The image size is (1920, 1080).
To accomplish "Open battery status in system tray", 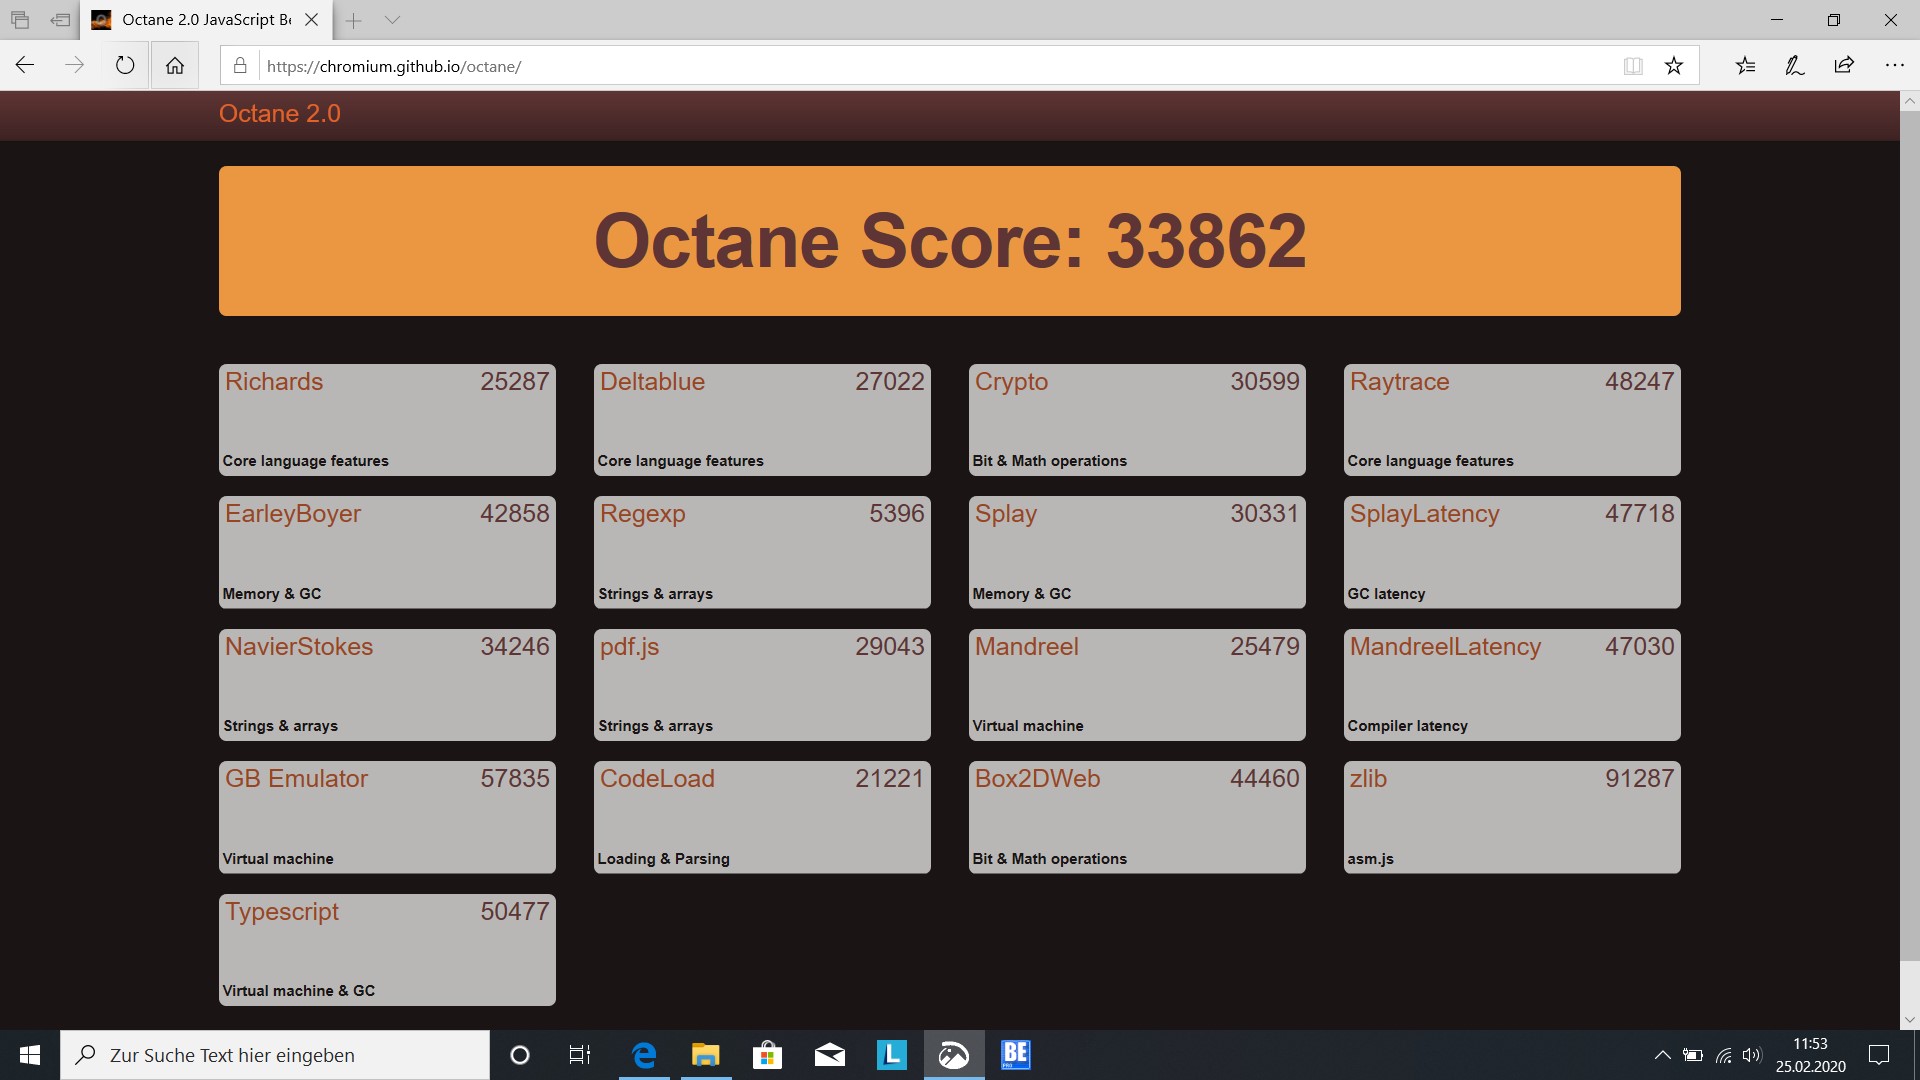I will click(x=1693, y=1055).
